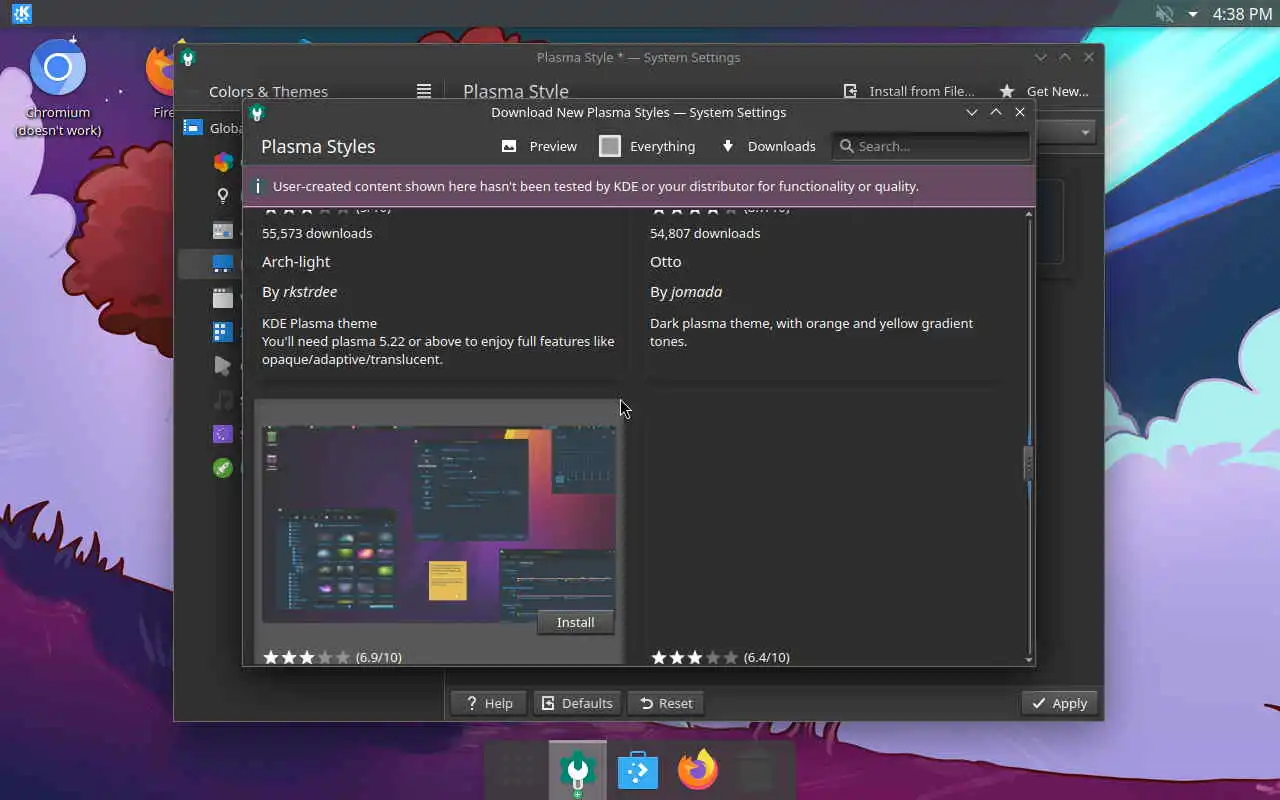Open the Colors sidebar icon
This screenshot has width=1280, height=800.
[223, 162]
